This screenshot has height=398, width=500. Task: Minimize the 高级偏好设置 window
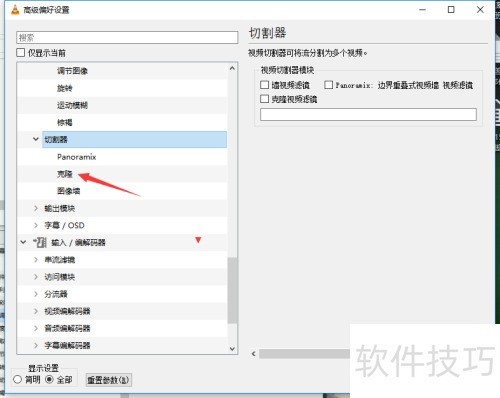click(x=422, y=10)
